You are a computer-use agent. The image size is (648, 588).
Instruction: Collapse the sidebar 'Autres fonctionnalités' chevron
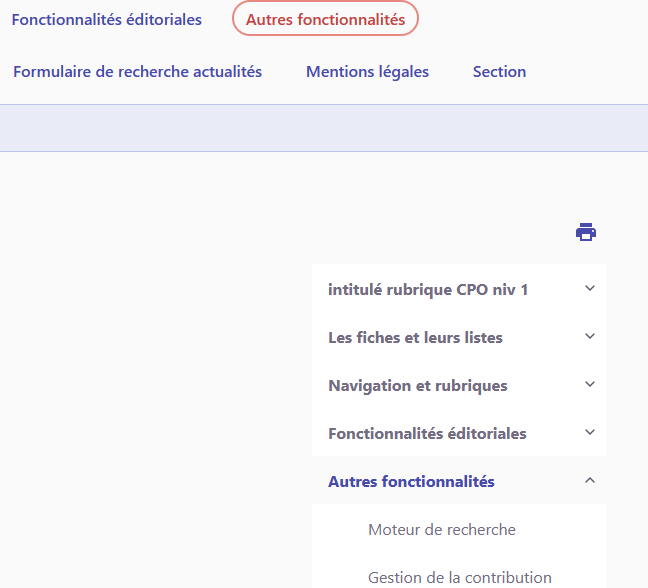click(590, 480)
